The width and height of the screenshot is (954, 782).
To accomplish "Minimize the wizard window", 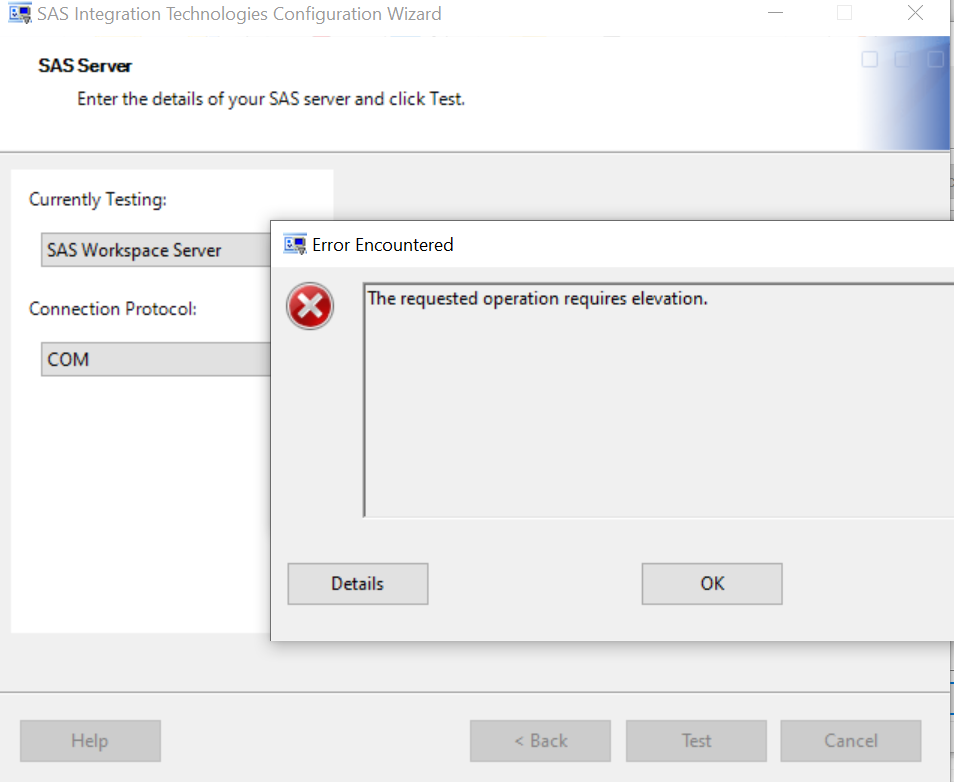I will (x=776, y=14).
